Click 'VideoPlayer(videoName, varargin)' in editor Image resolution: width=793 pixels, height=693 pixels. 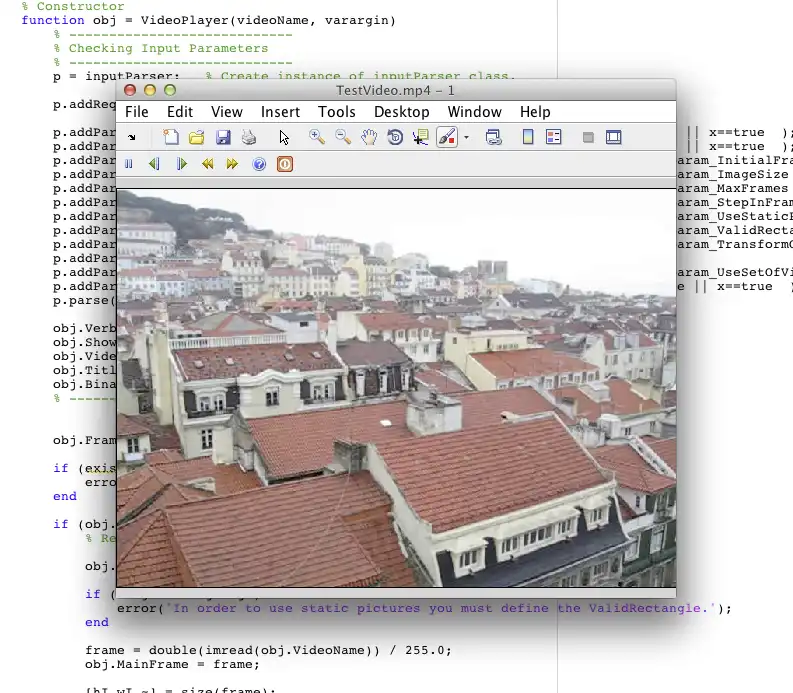[x=268, y=21]
